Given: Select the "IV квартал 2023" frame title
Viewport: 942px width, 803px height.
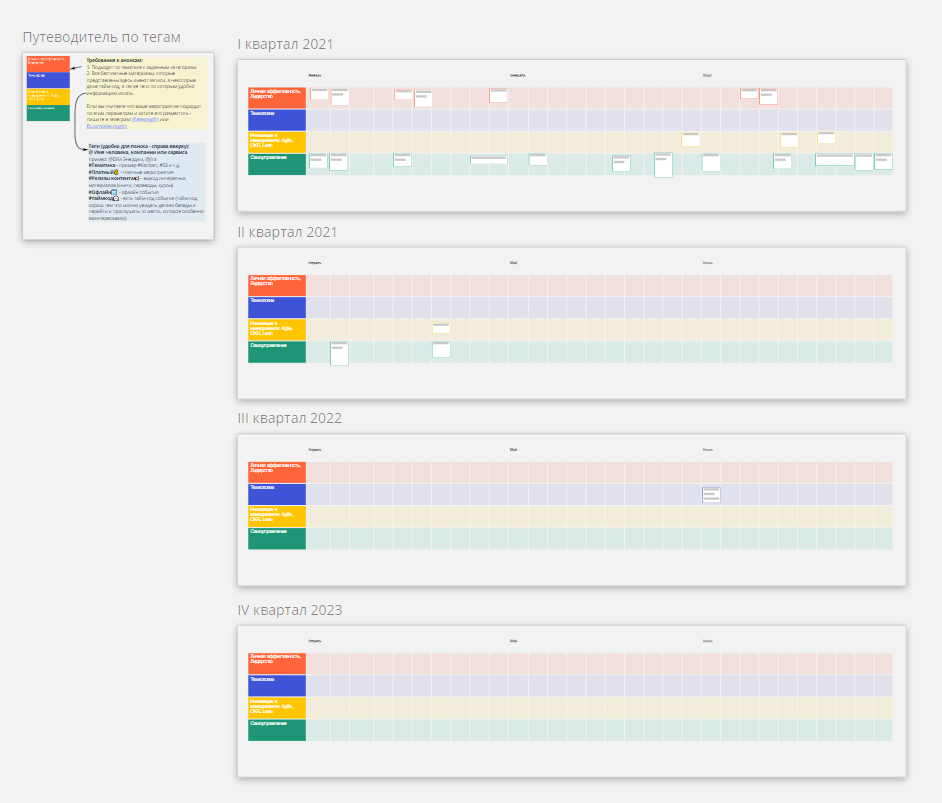Looking at the screenshot, I should [x=289, y=610].
